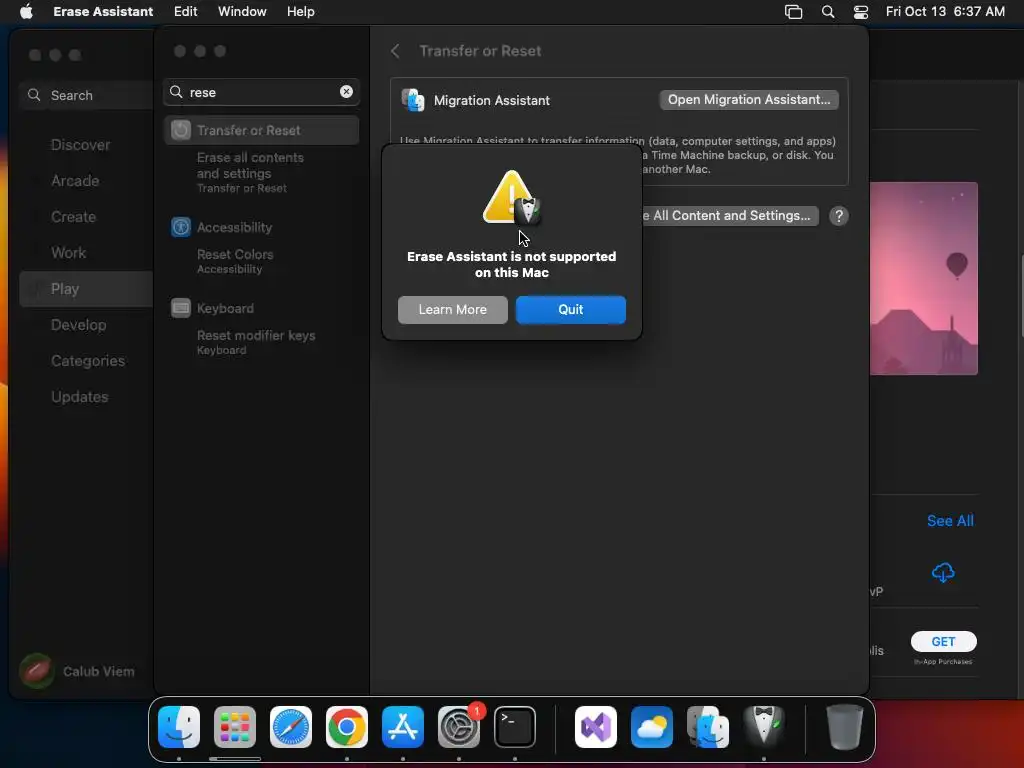Open System Settings from the Dock

click(458, 727)
